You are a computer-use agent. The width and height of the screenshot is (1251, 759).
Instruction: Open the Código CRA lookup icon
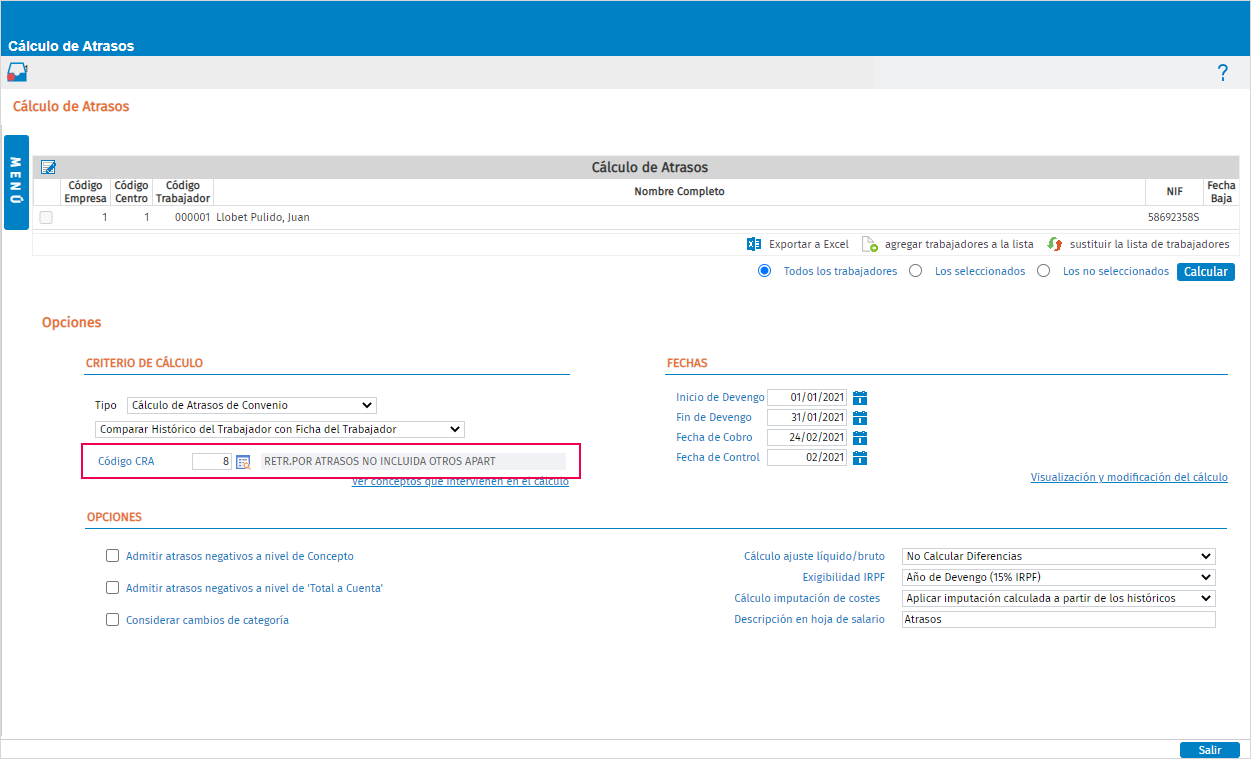click(243, 462)
